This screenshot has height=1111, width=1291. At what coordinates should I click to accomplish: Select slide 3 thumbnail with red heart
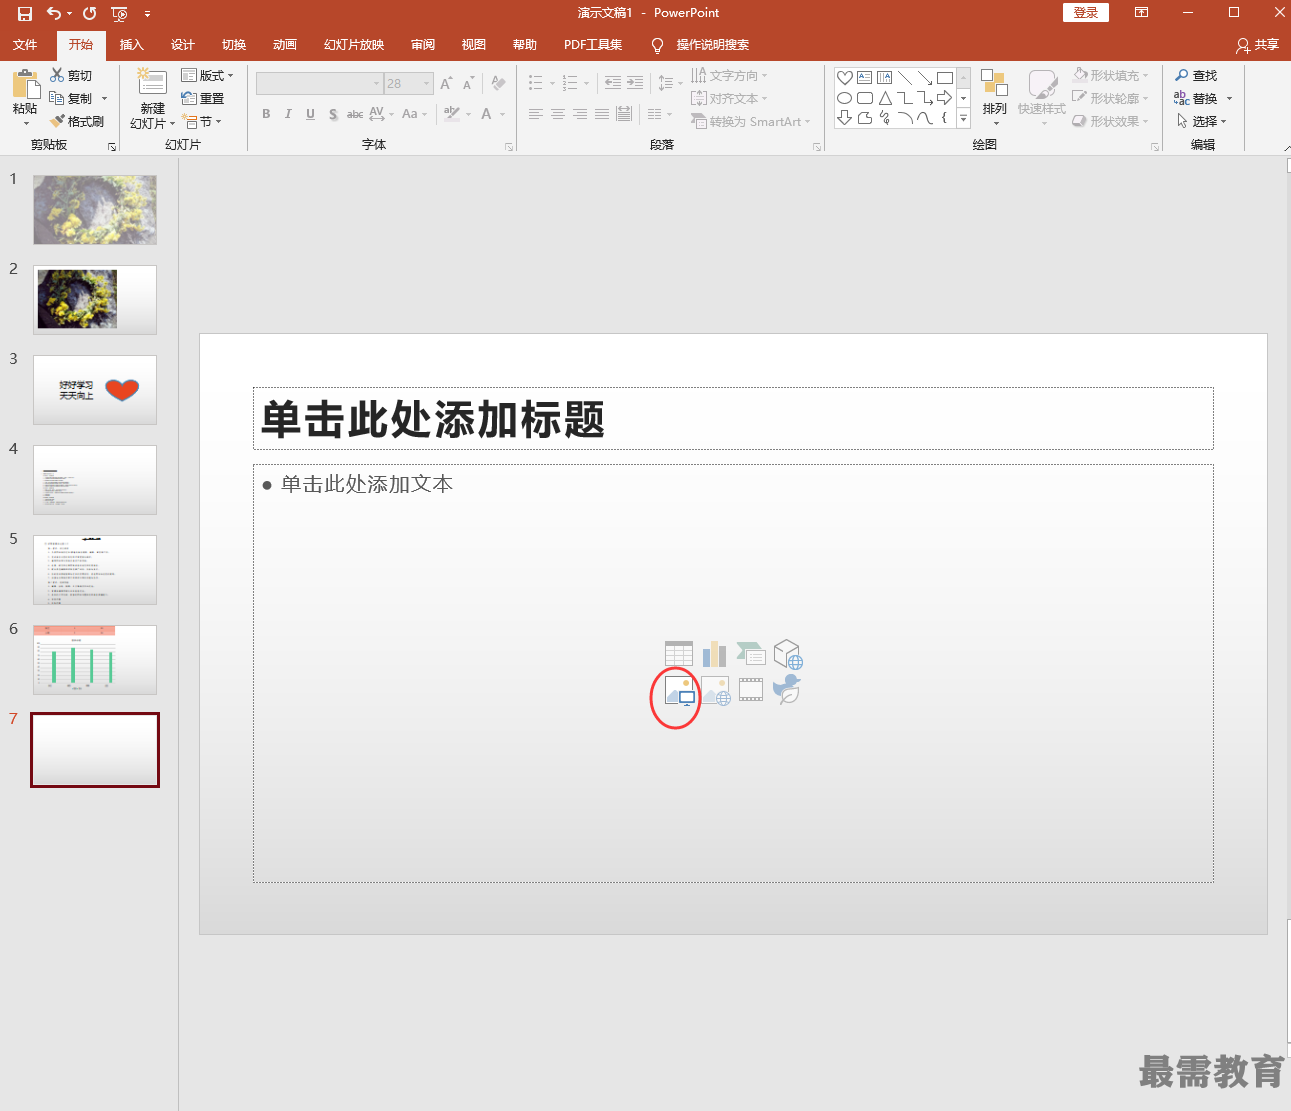[95, 390]
